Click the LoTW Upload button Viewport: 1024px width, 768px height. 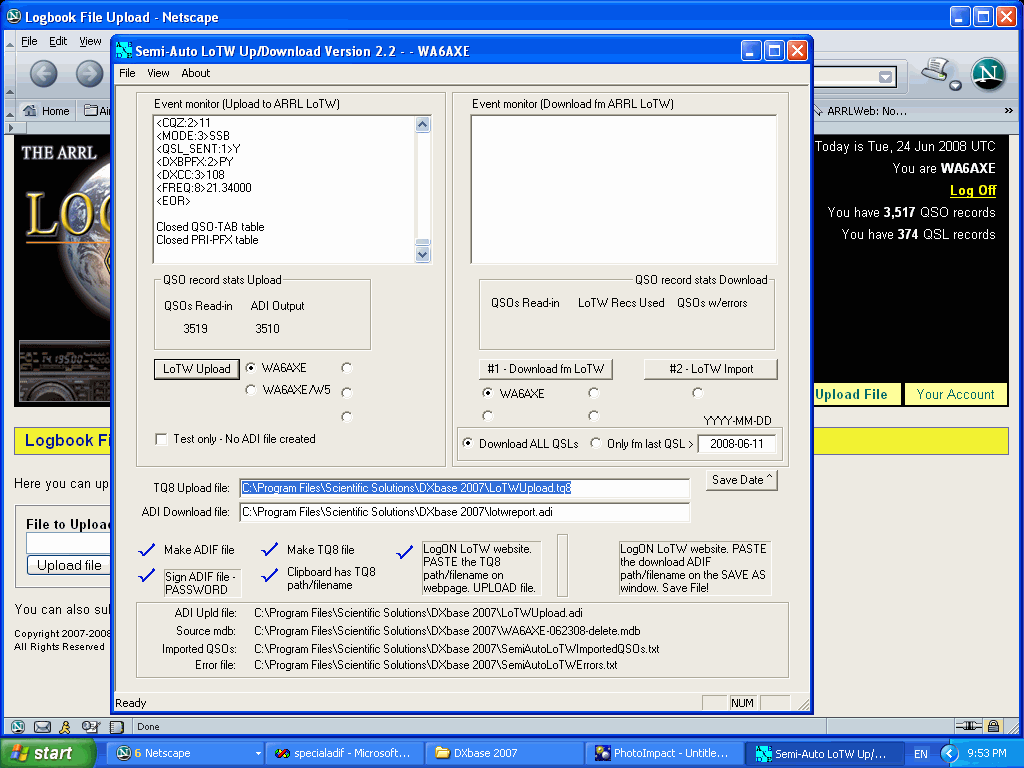point(197,369)
